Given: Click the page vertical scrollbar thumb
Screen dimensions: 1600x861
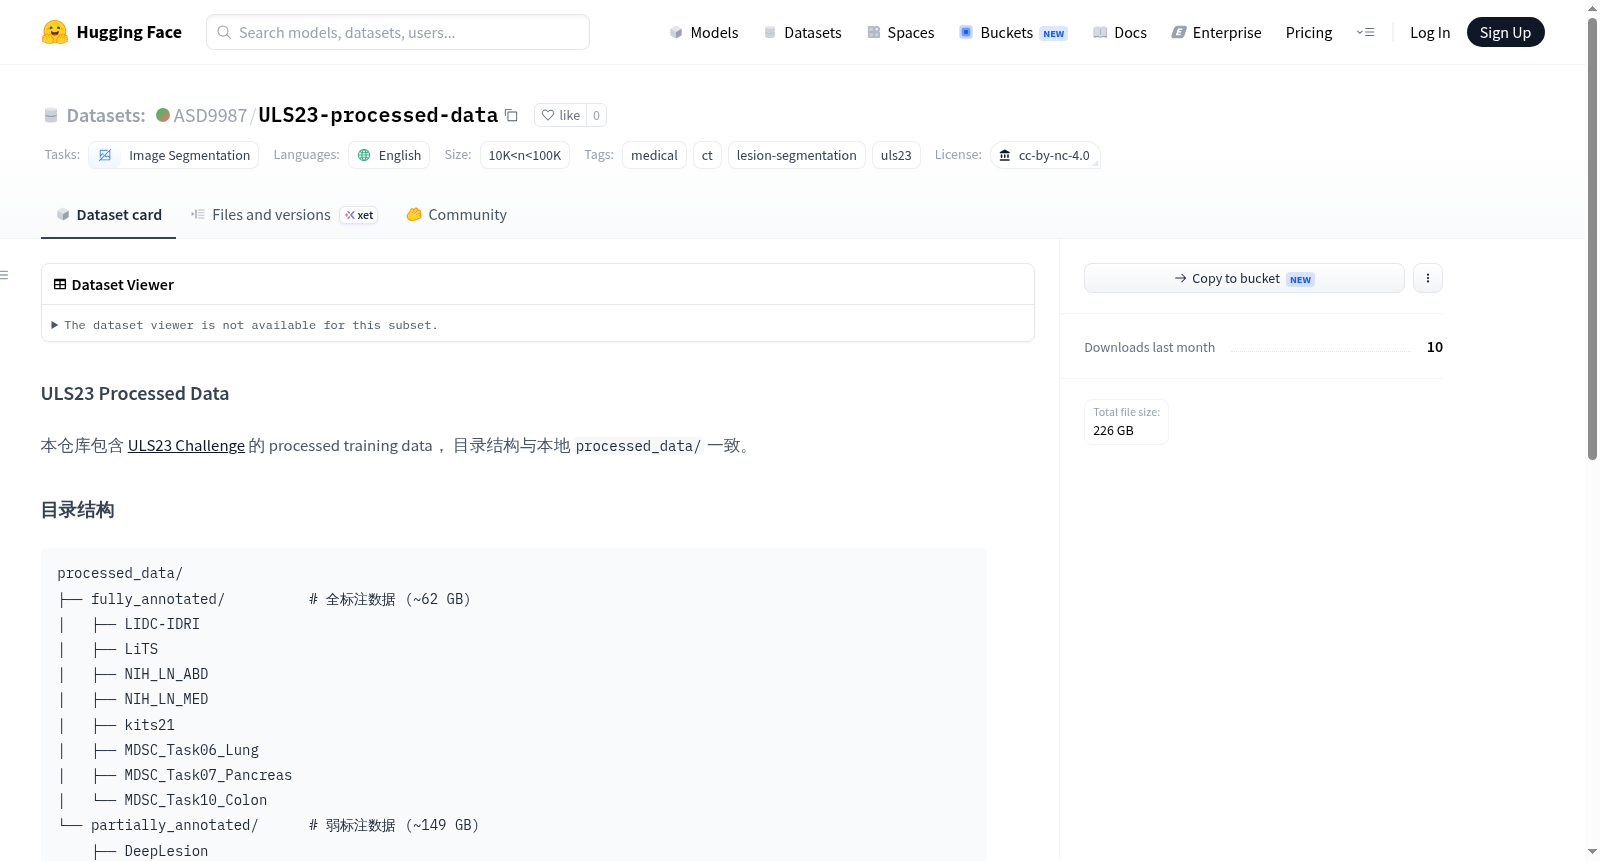Looking at the screenshot, I should [1592, 238].
